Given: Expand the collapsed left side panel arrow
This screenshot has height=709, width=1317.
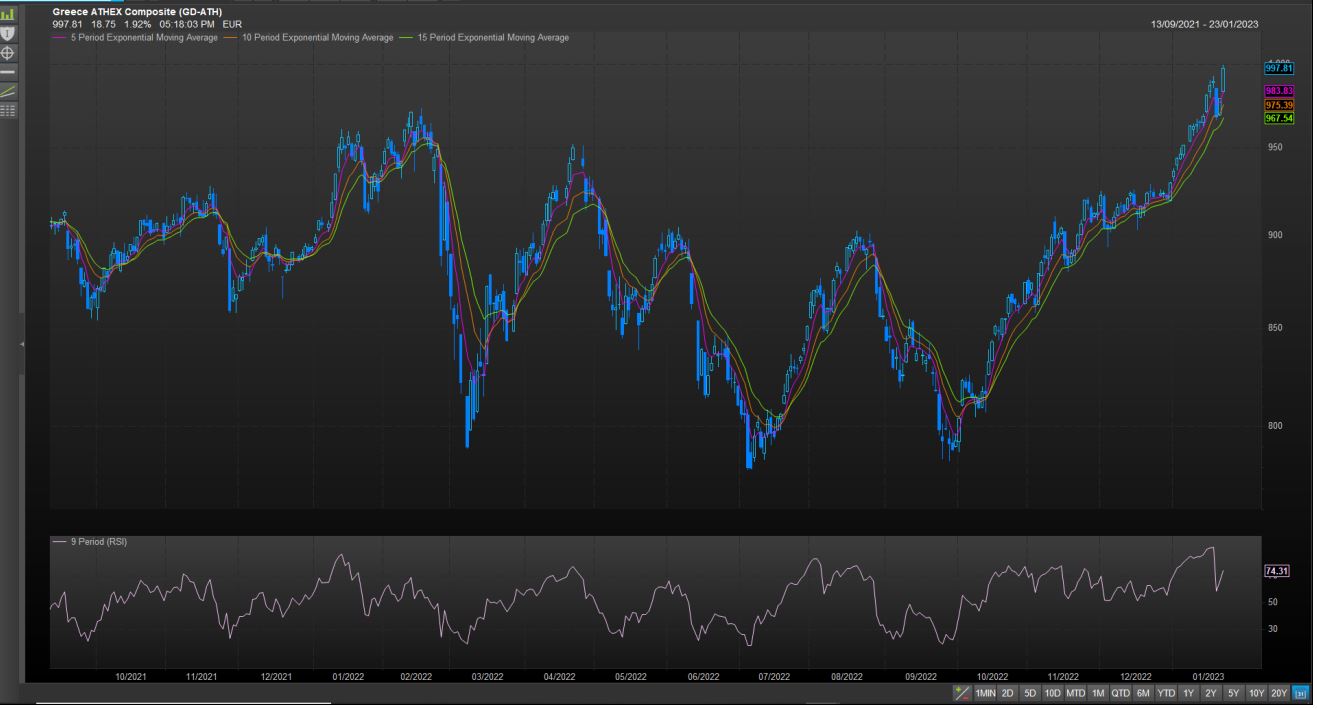Looking at the screenshot, I should (22, 344).
